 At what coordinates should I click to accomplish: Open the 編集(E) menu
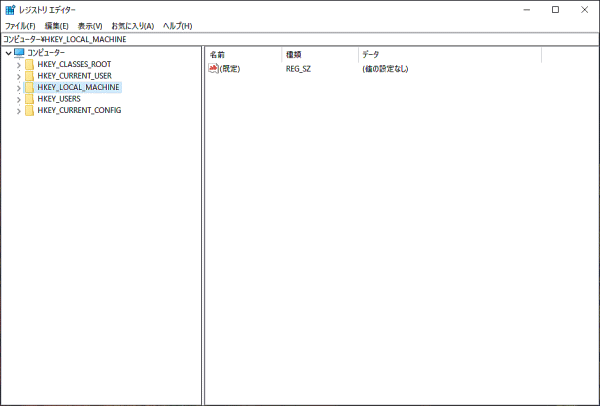57,26
